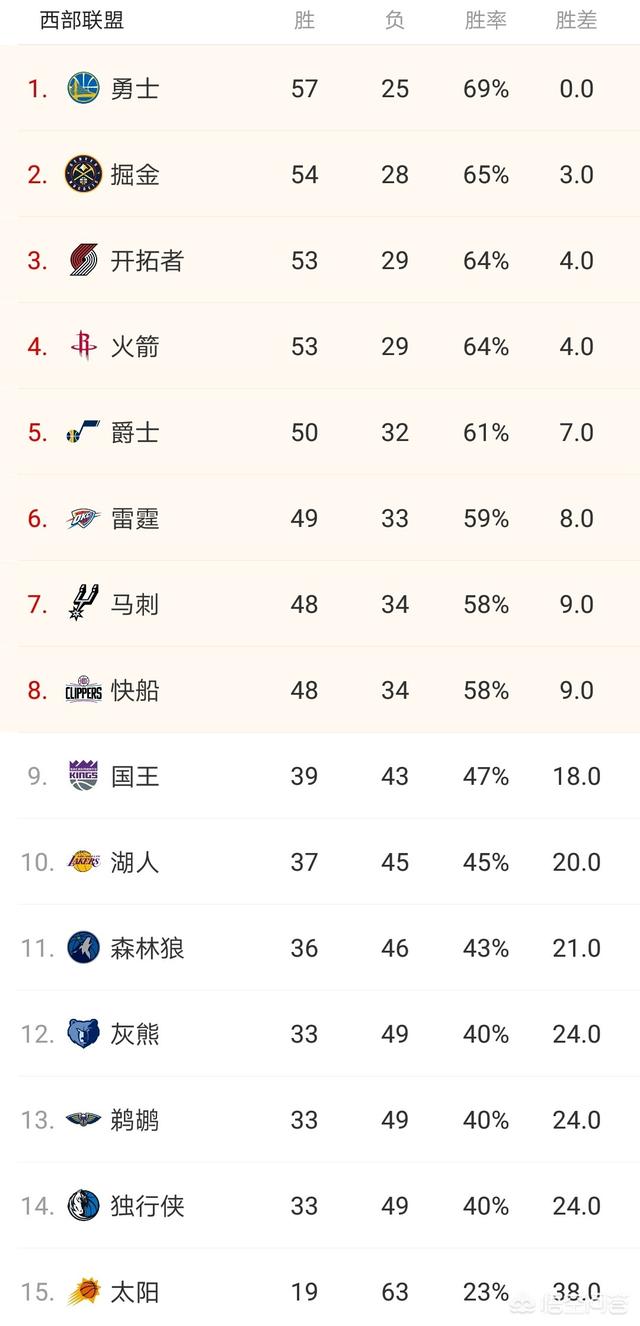Tap the Rockets team logo

tap(83, 347)
